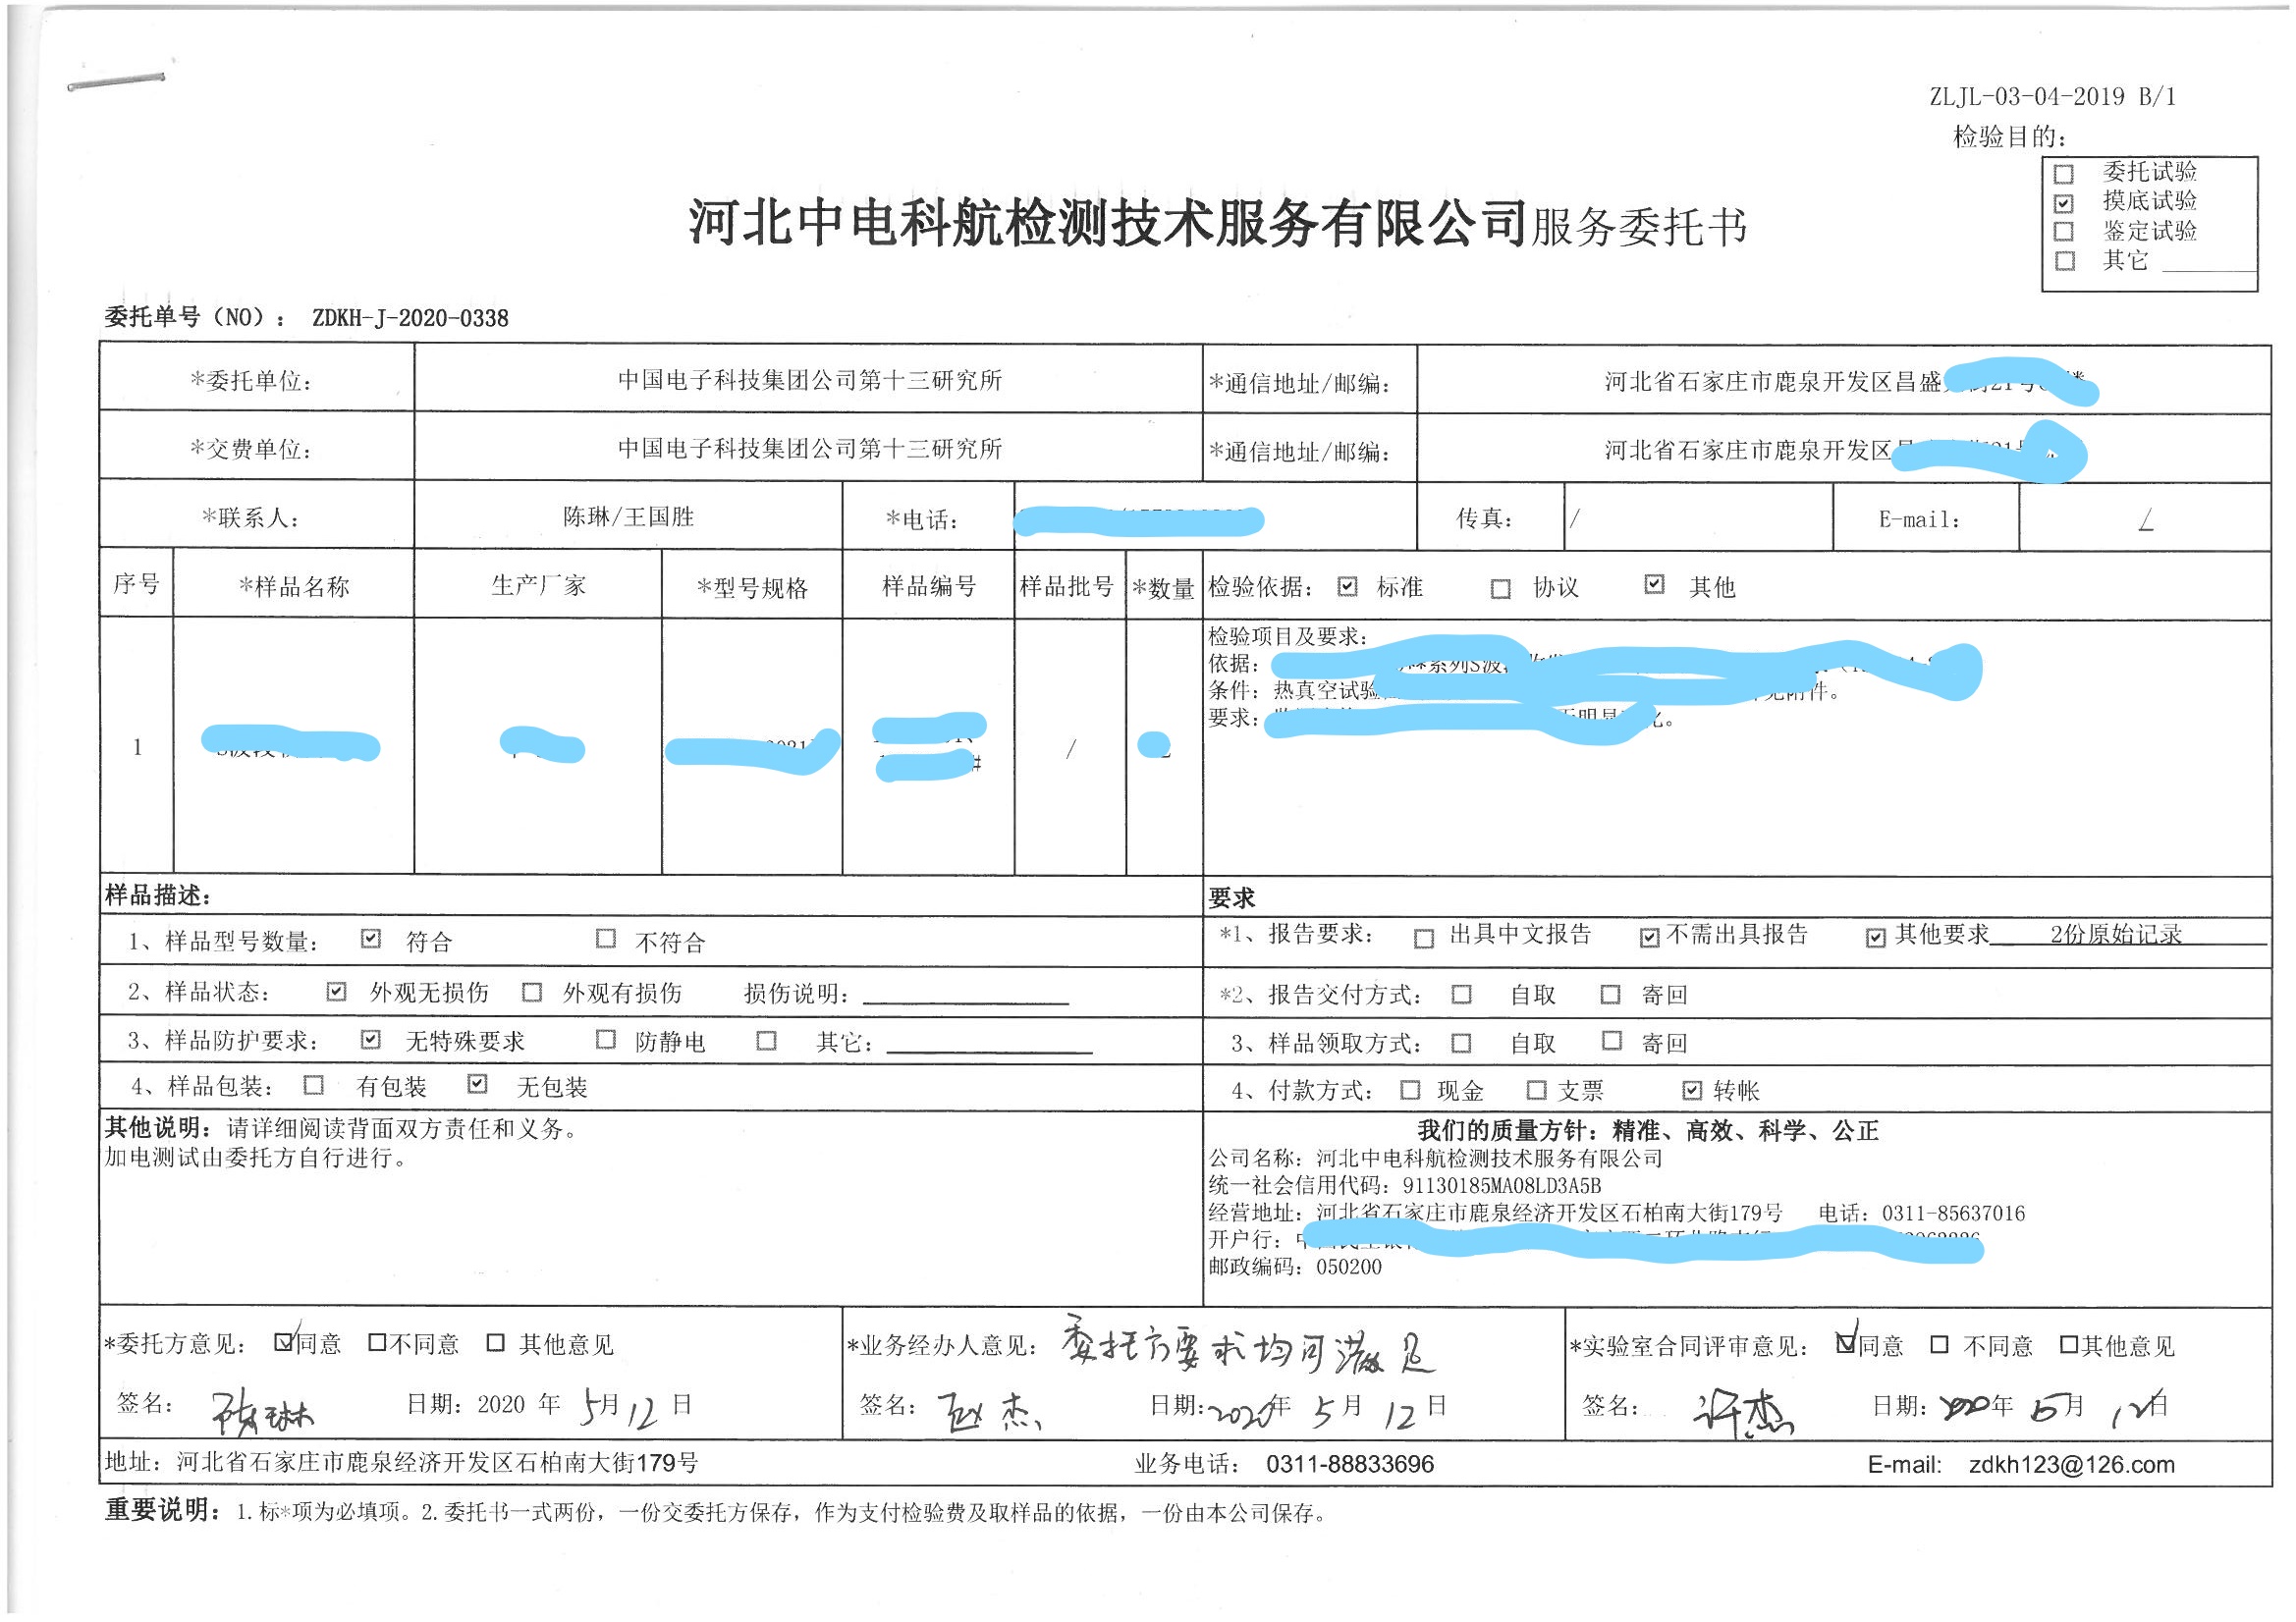Toggle the 摸底试验 checkbox
This screenshot has width=2296, height=1622.
(2063, 203)
